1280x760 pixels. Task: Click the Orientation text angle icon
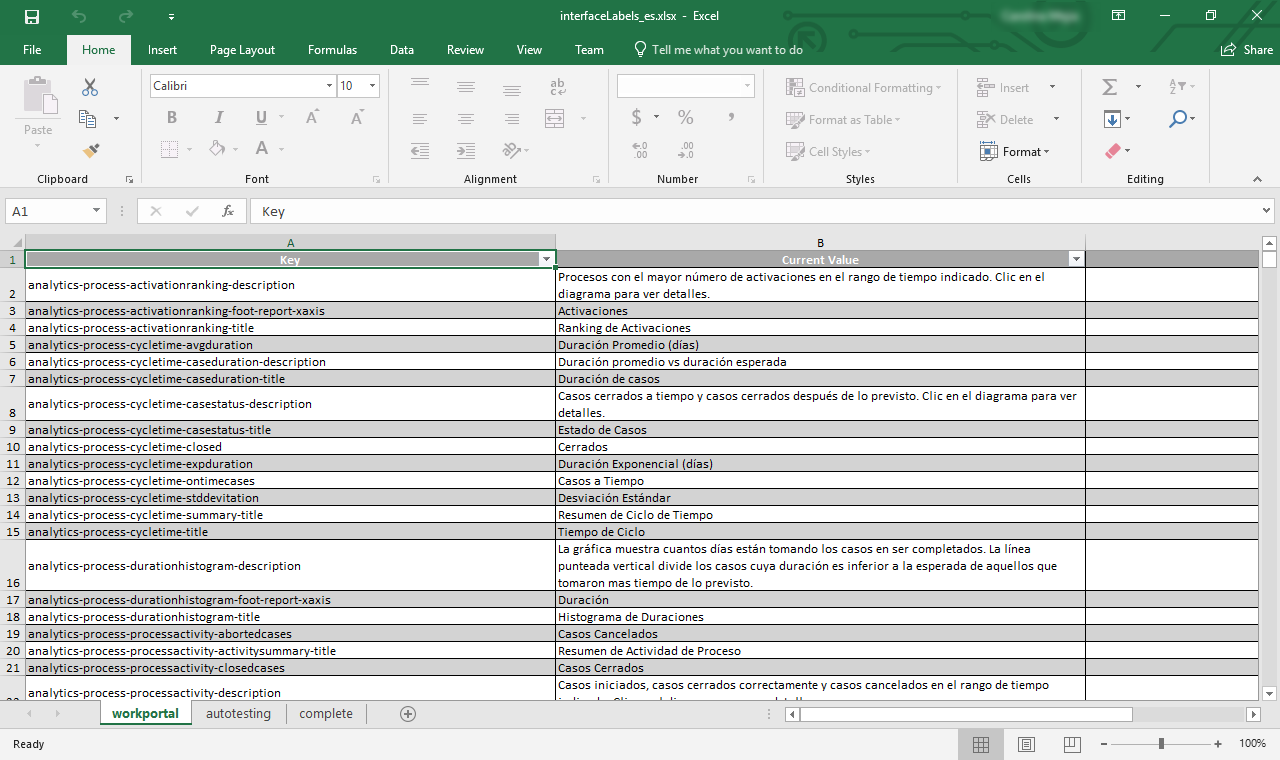click(511, 150)
